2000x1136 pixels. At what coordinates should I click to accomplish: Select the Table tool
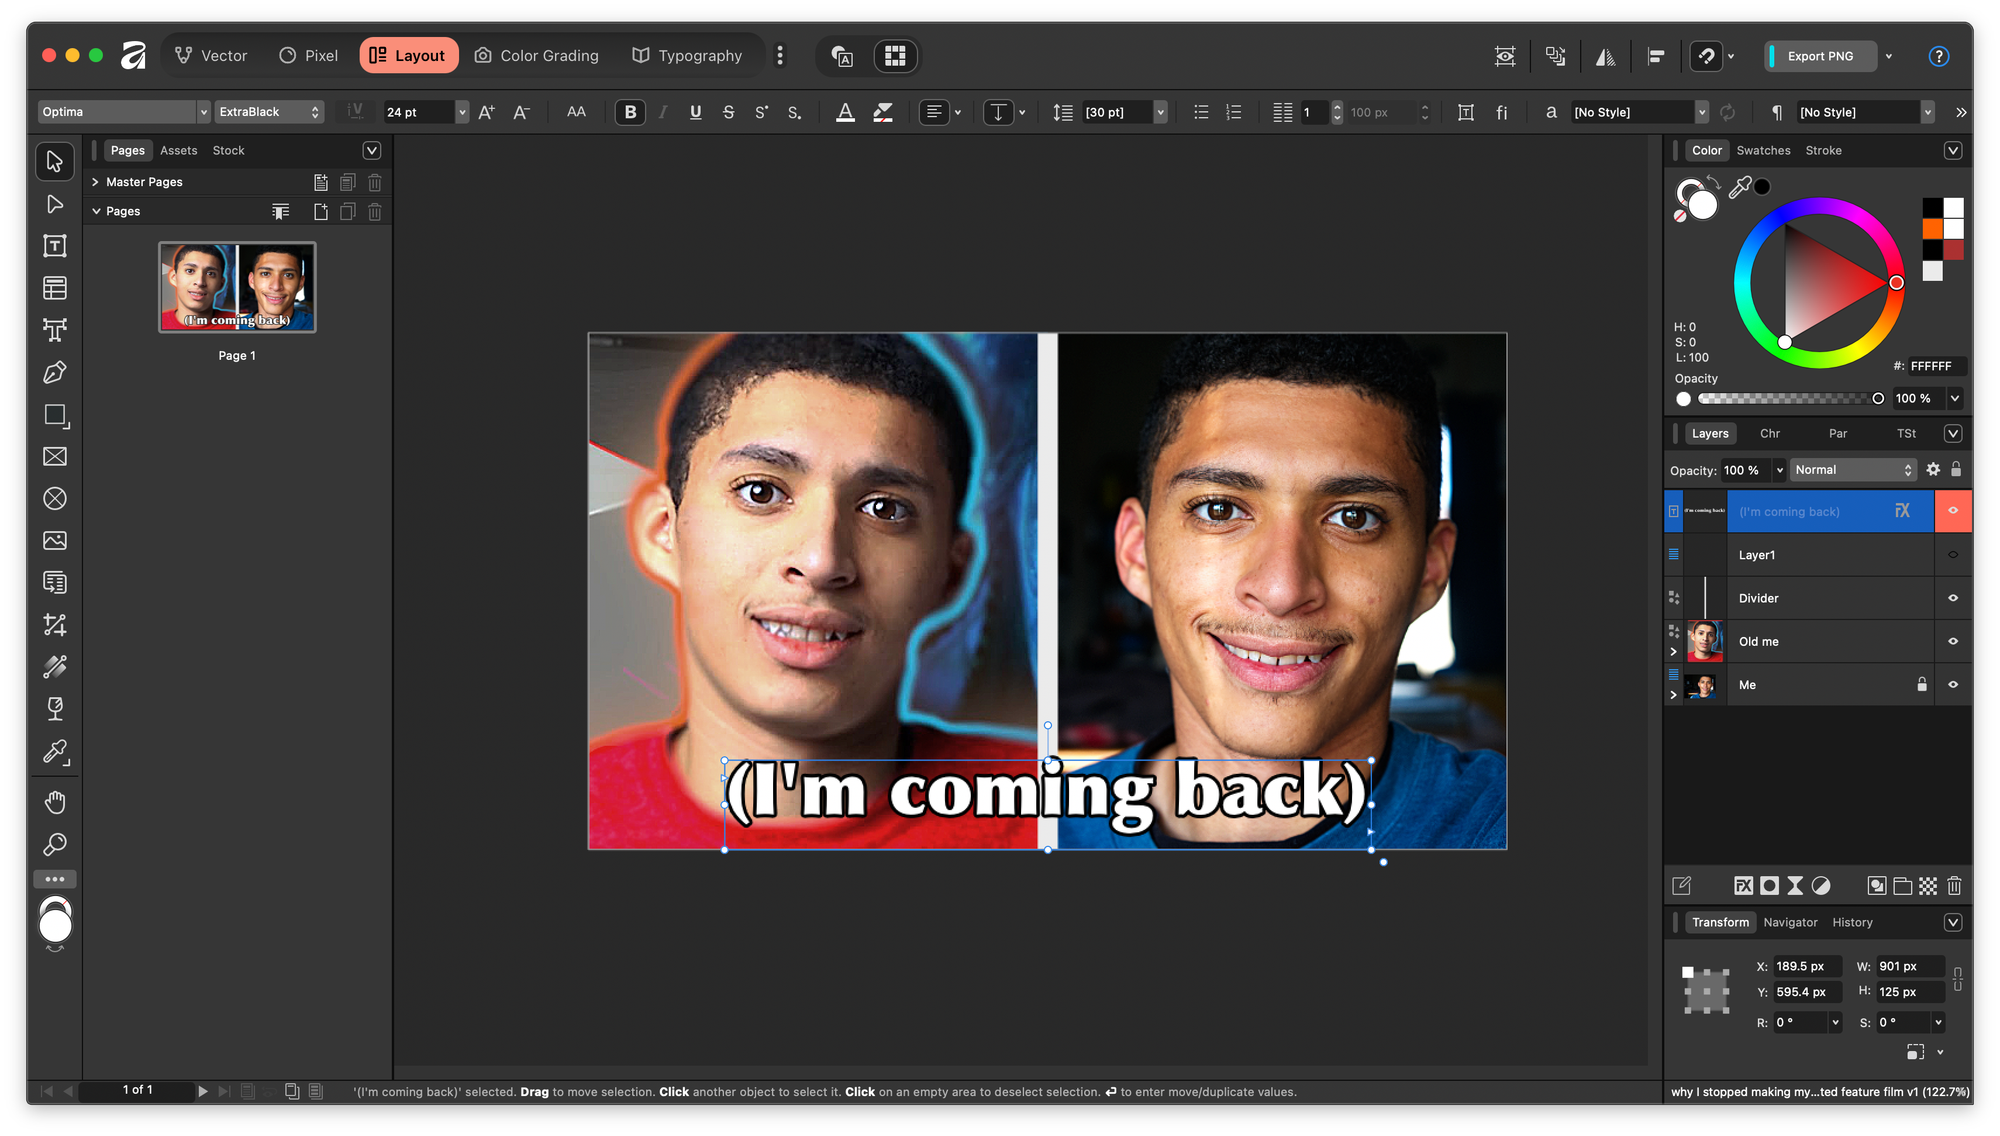point(55,288)
